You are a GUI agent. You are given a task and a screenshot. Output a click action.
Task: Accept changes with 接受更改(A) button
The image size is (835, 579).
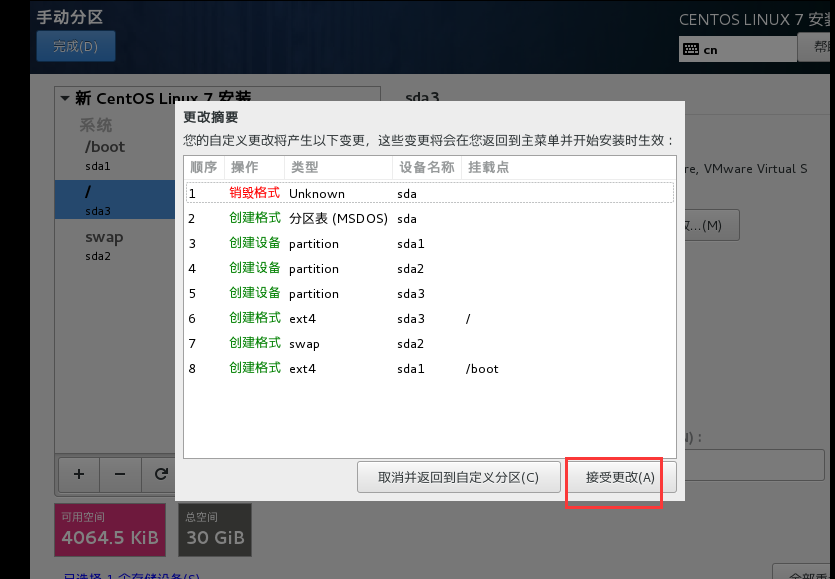click(x=620, y=477)
